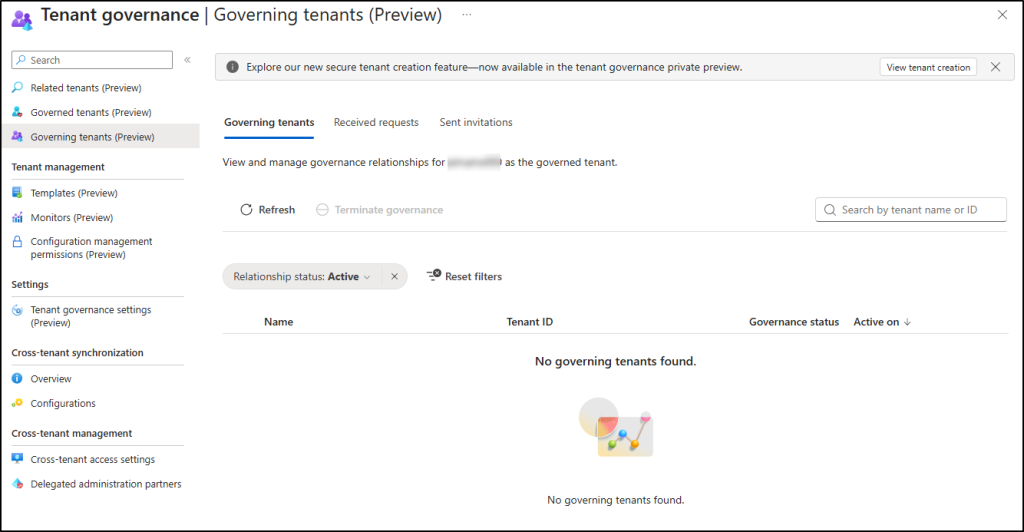Open the ellipsis more options menu
The image size is (1024, 532).
click(x=467, y=15)
